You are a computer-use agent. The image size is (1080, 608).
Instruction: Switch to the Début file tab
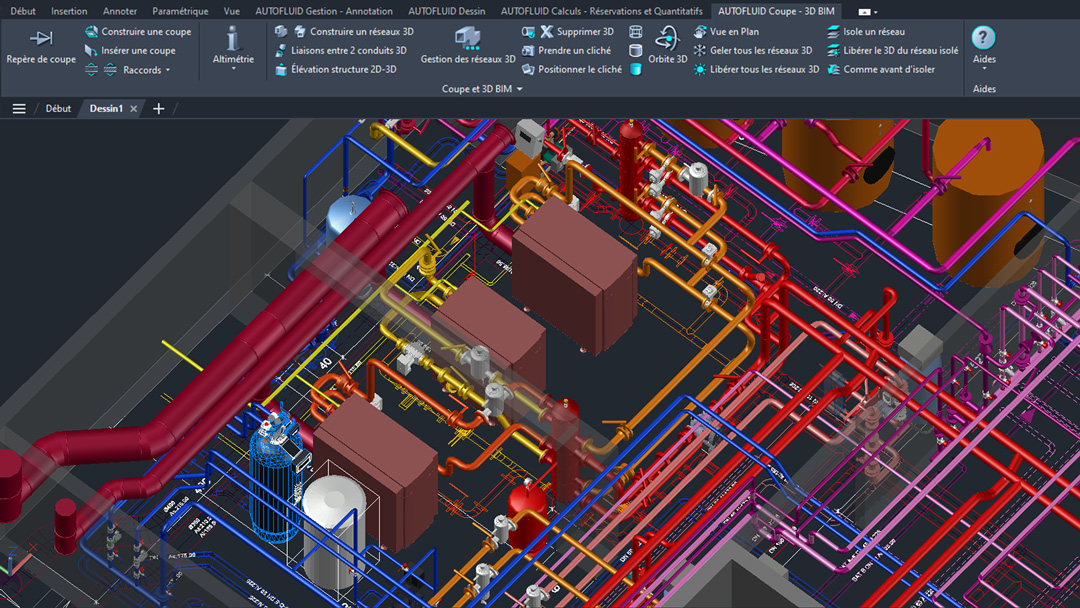coord(58,108)
